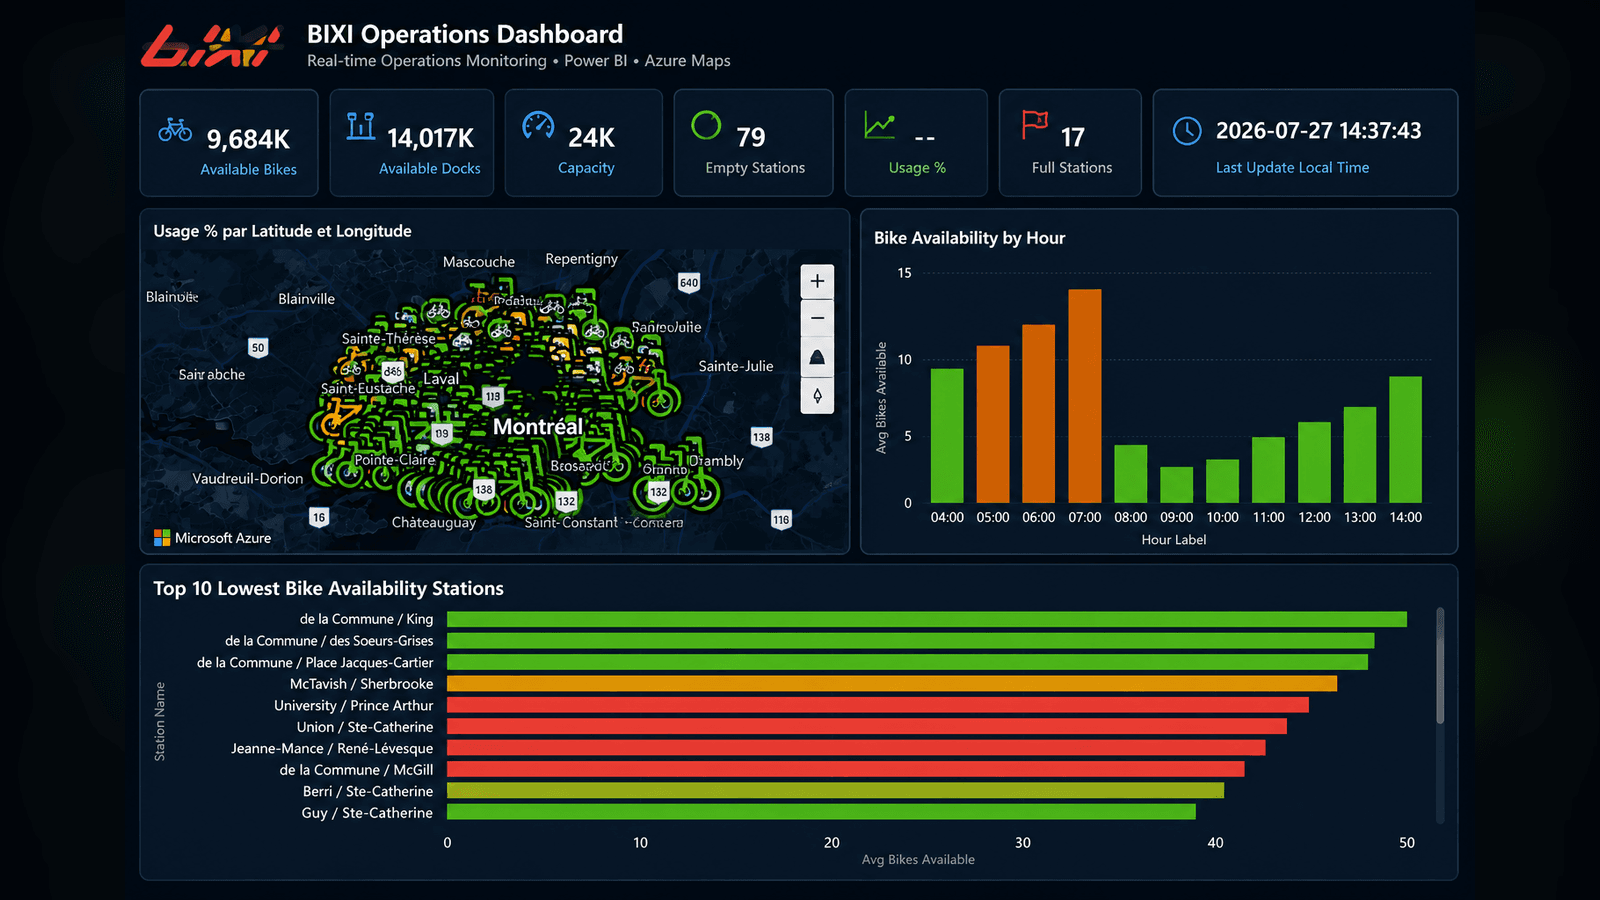The height and width of the screenshot is (900, 1600).
Task: Click the Usage % par Latitude et Longitude title
Action: (282, 231)
